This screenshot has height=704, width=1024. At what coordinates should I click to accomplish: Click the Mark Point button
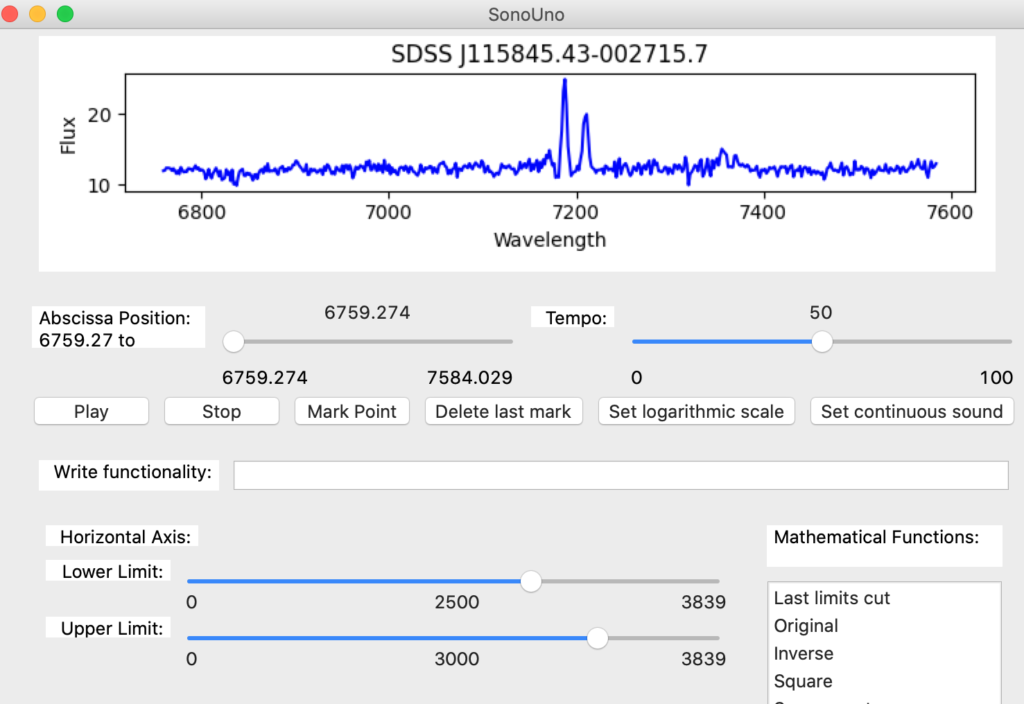tap(352, 411)
